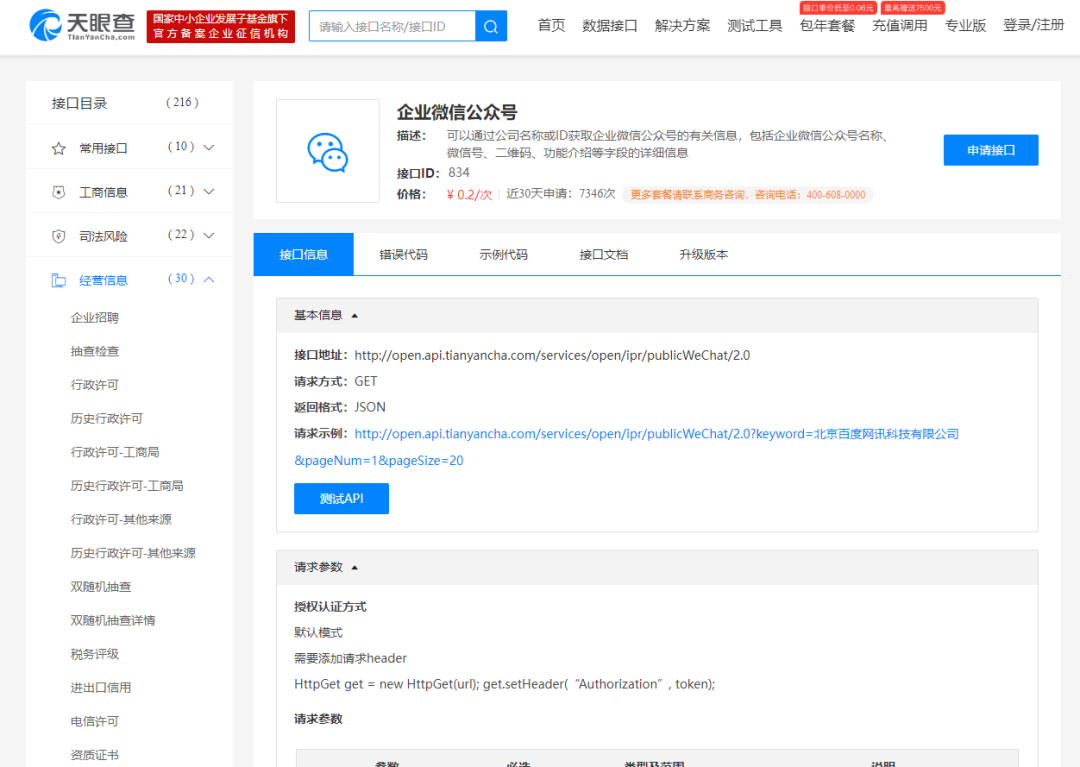Select 进出口信用 in the sidebar
The width and height of the screenshot is (1080, 767).
pyautogui.click(x=101, y=688)
